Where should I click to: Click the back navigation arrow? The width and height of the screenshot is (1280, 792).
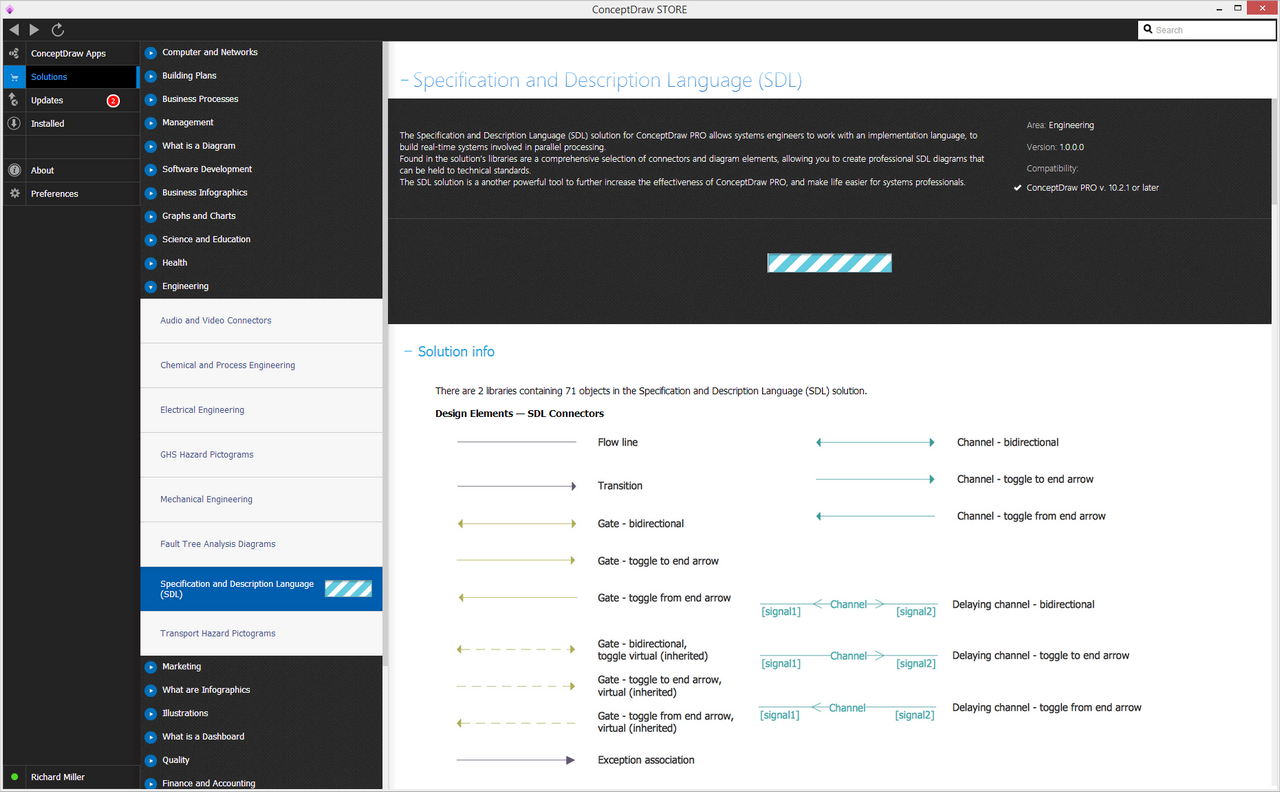point(14,30)
